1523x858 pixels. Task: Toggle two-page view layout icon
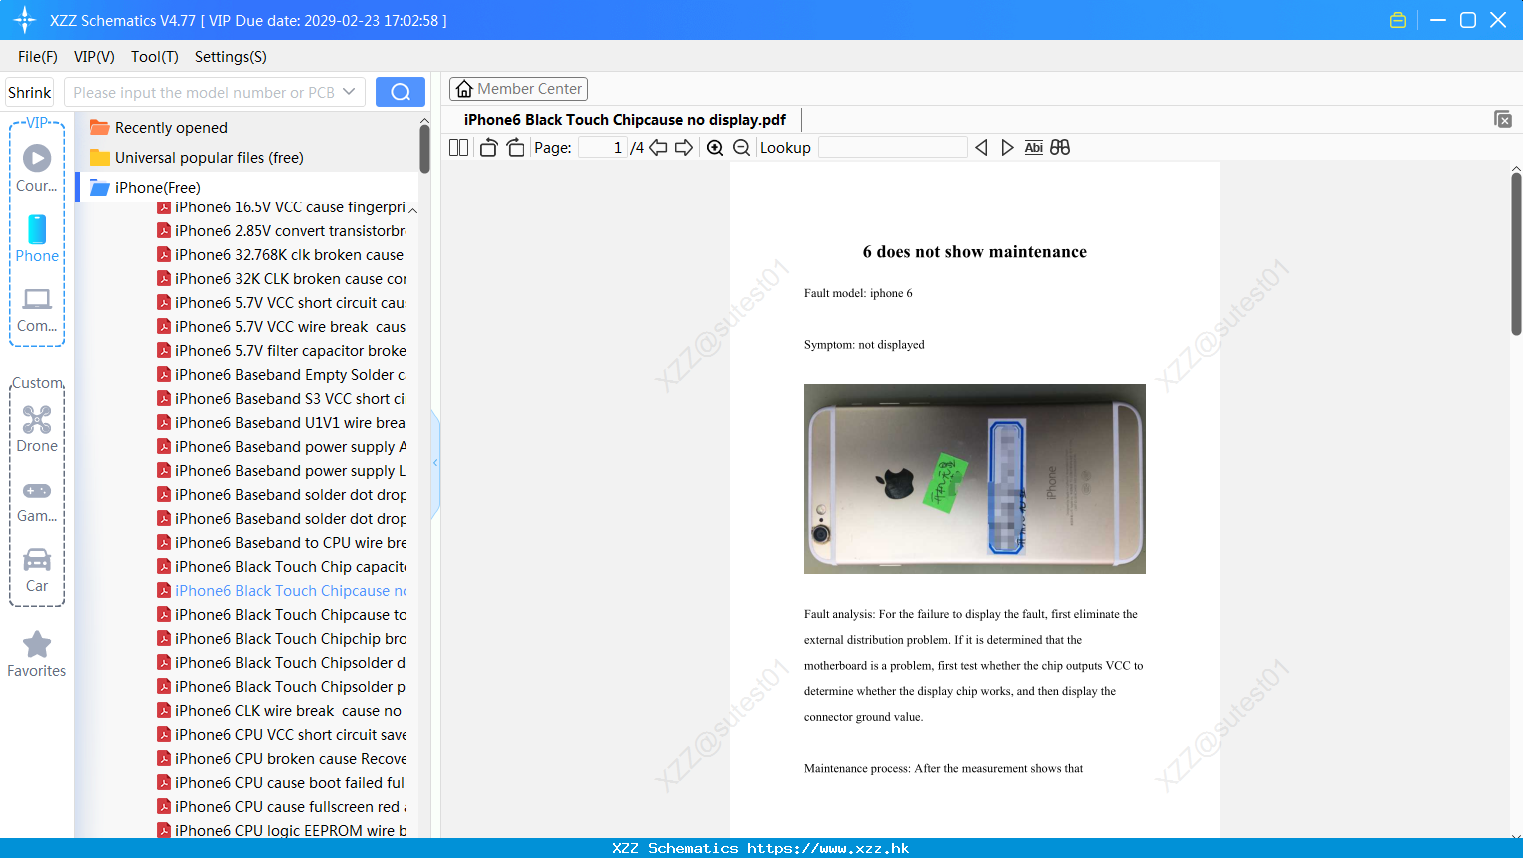[458, 148]
